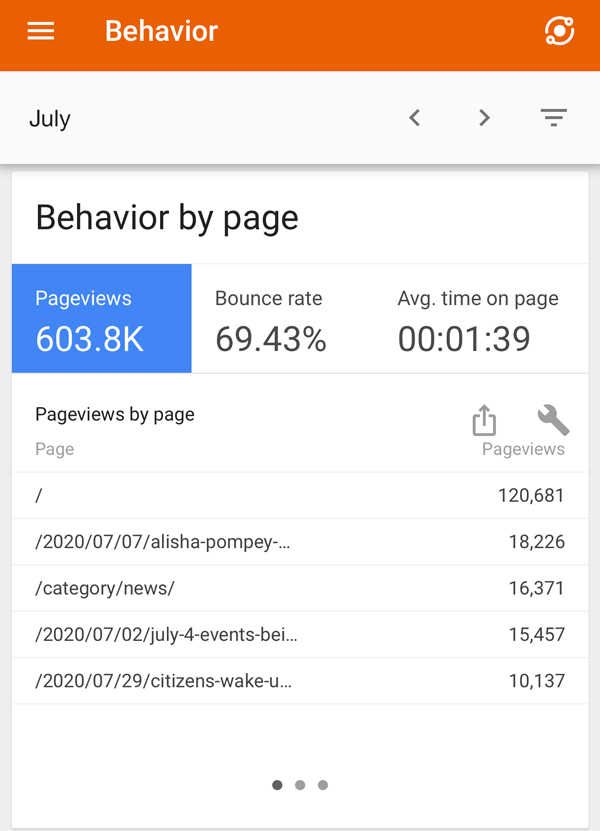Click the Behavior header title
Image resolution: width=600 pixels, height=831 pixels.
tap(161, 31)
